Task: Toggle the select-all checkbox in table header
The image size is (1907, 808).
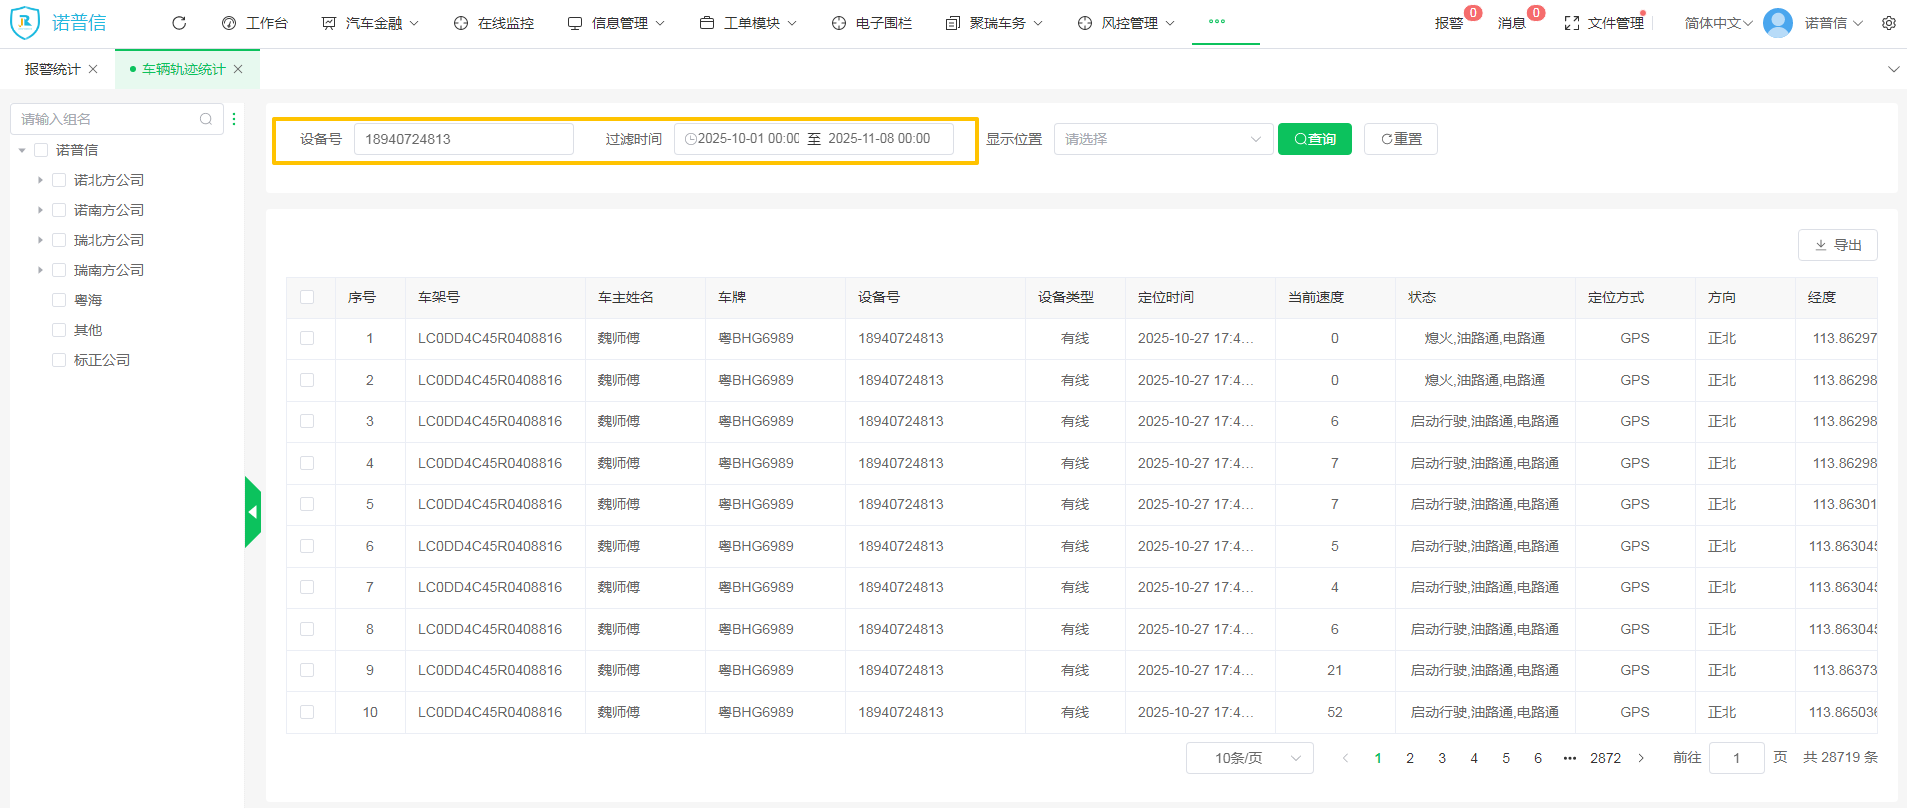Action: [x=307, y=297]
